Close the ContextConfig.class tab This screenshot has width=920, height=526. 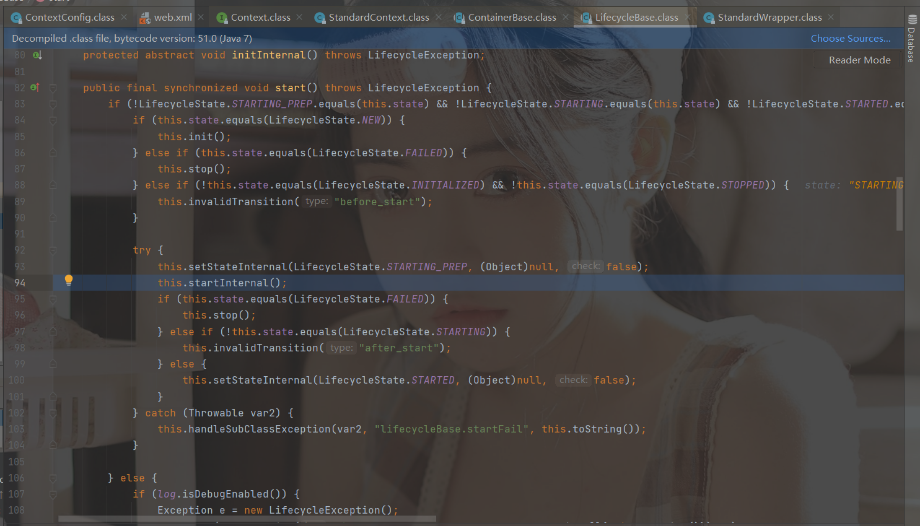click(x=124, y=18)
